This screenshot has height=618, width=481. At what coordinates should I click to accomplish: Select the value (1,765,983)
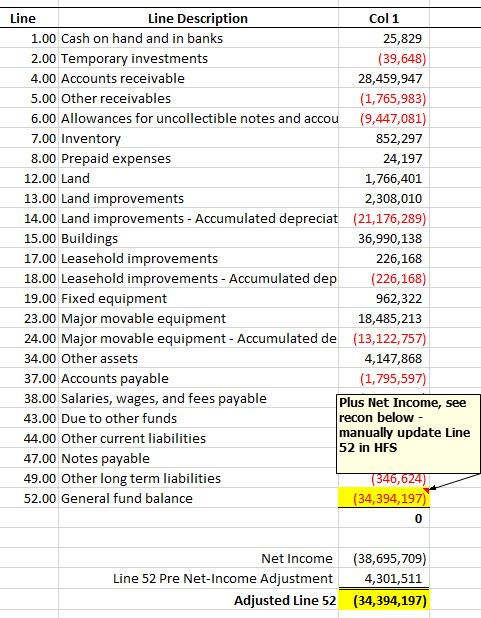coord(384,98)
